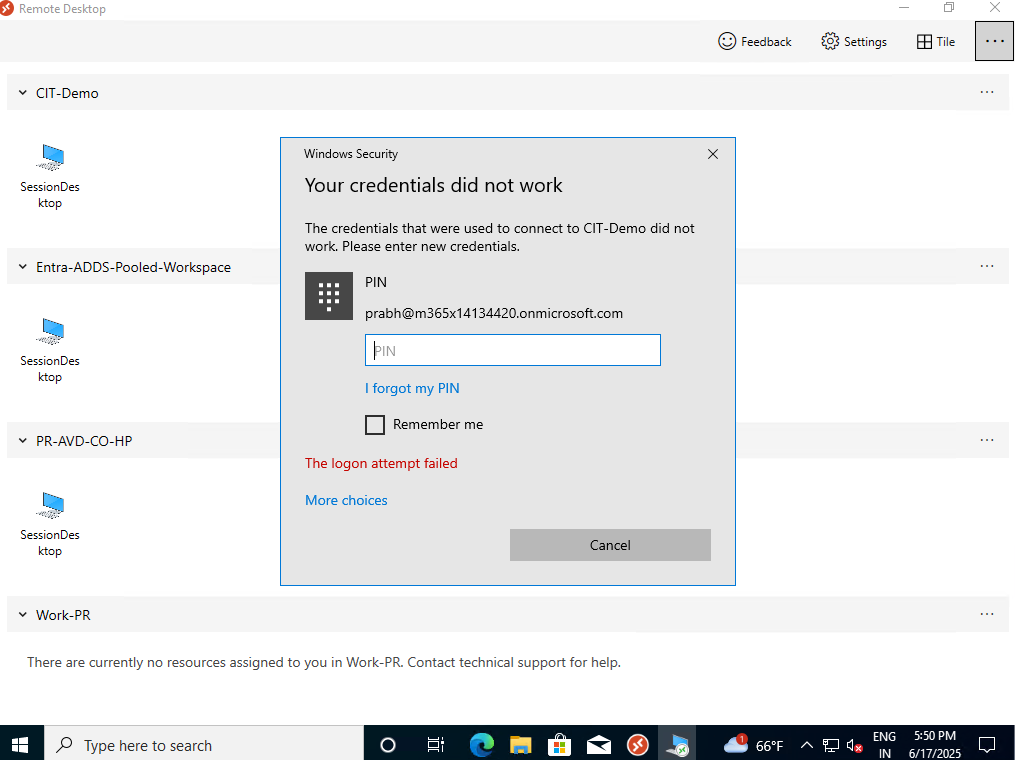The image size is (1015, 760).
Task: Open SessionDesktop under CIT-Demo
Action: coord(50,175)
